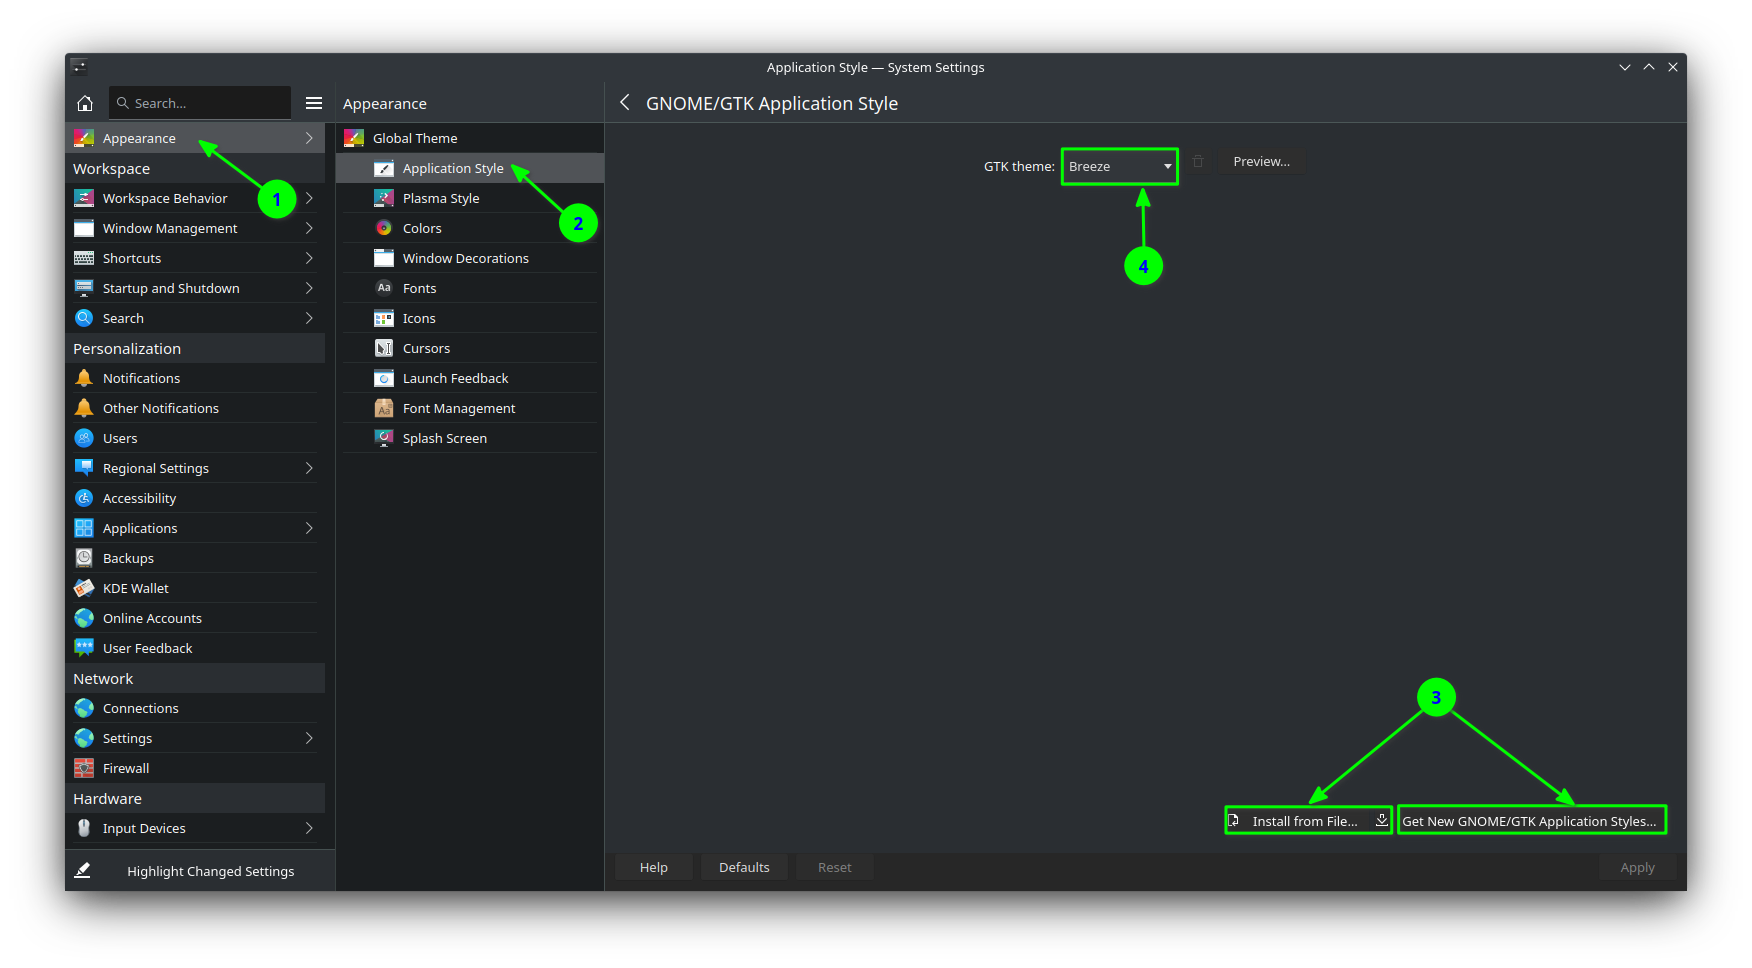Viewport: 1752px width, 968px height.
Task: Click the Preview... button
Action: coord(1261,161)
